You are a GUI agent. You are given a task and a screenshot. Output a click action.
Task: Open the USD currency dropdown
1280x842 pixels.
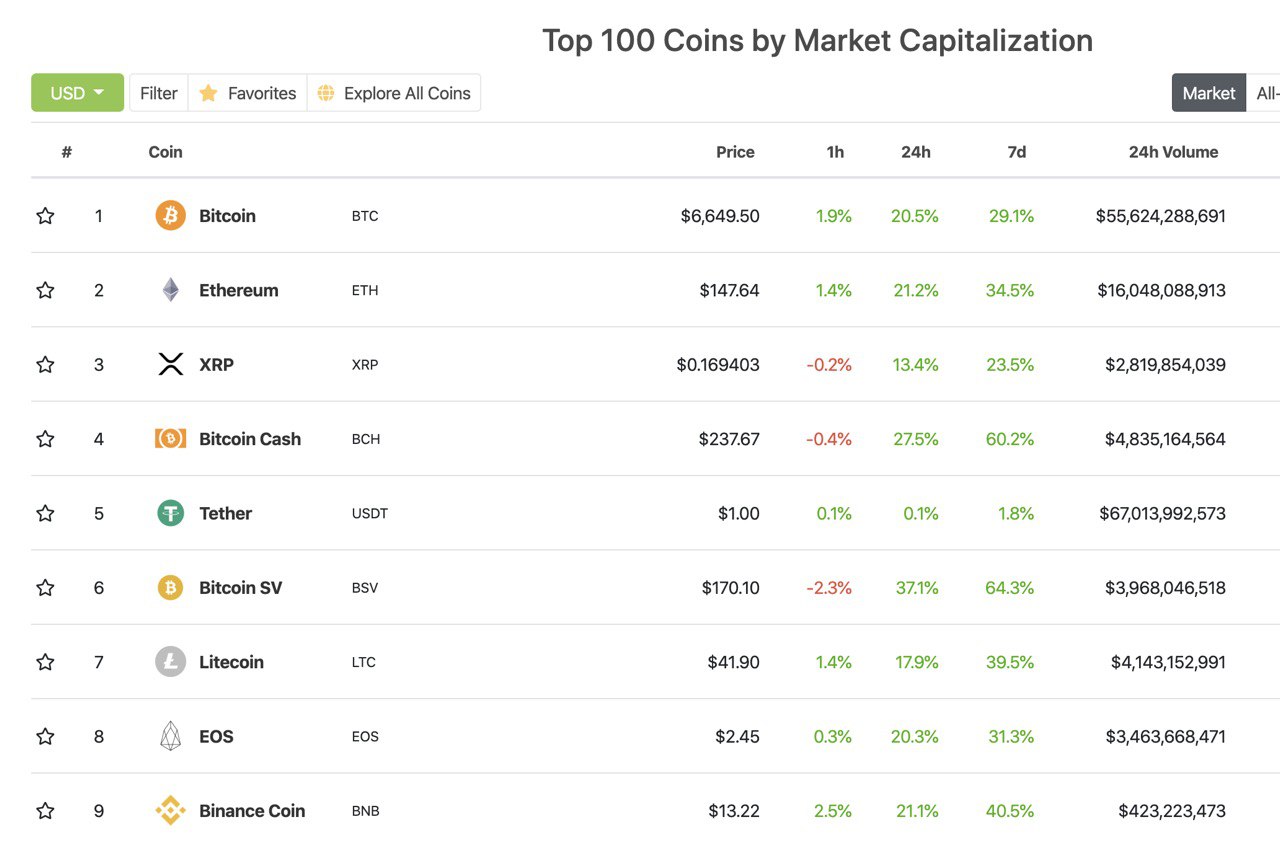tap(77, 93)
